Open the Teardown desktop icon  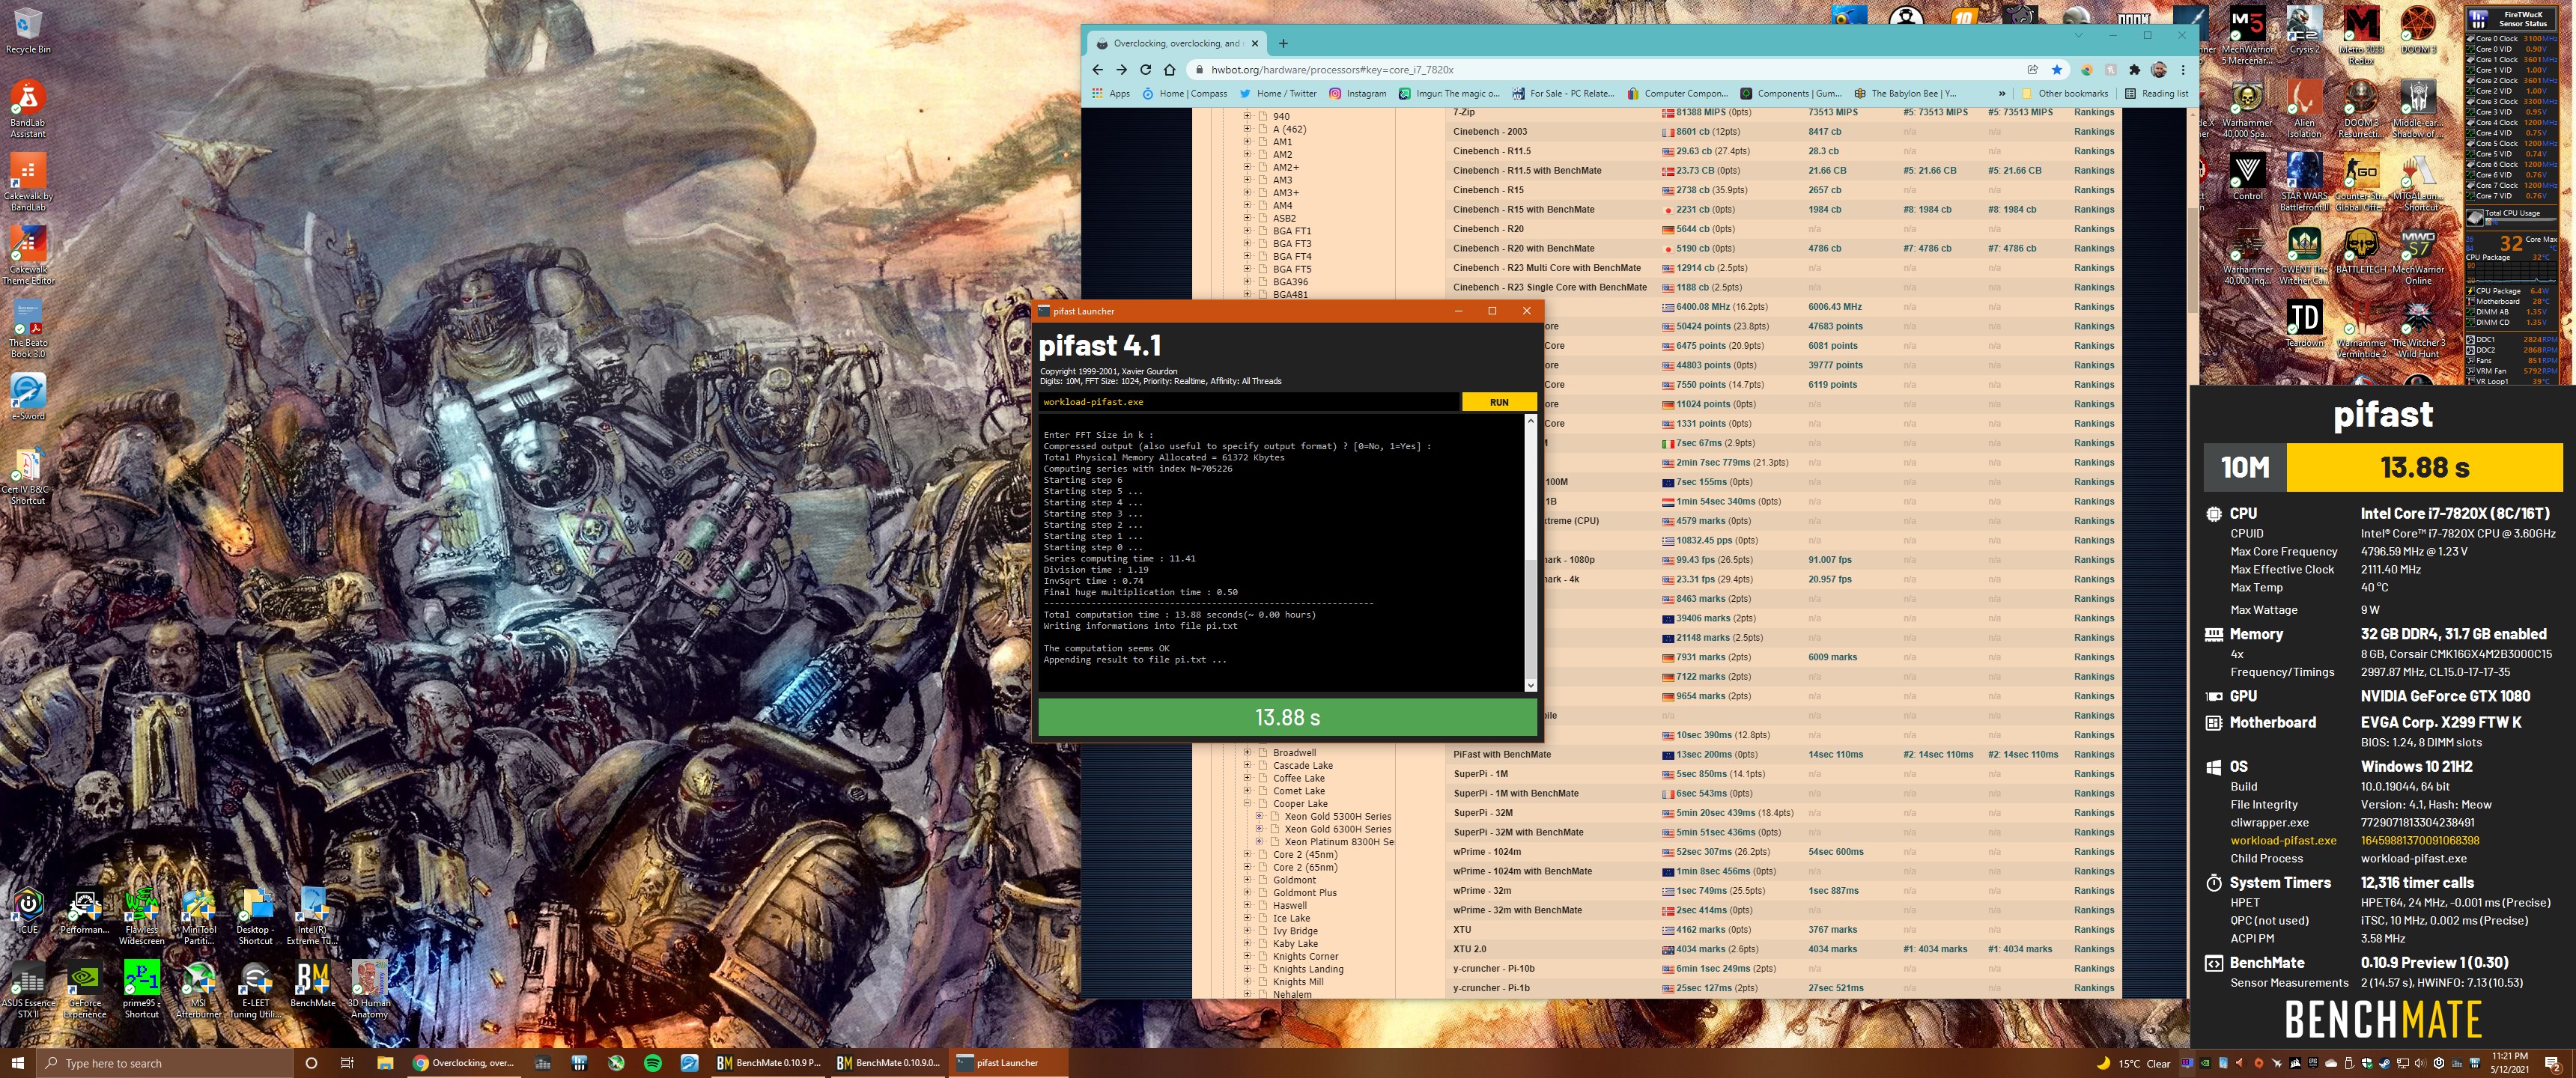pos(2304,324)
